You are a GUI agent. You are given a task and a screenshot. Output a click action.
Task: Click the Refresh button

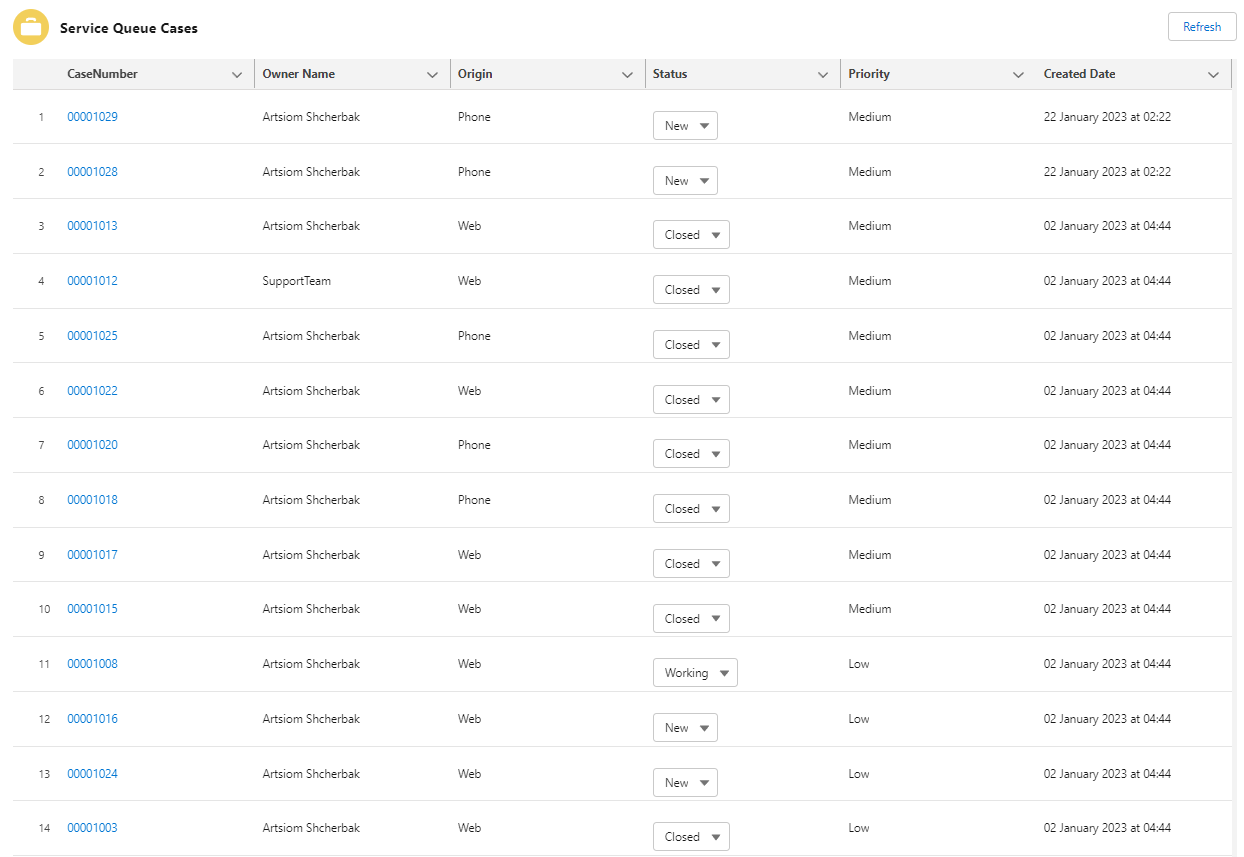click(1202, 26)
